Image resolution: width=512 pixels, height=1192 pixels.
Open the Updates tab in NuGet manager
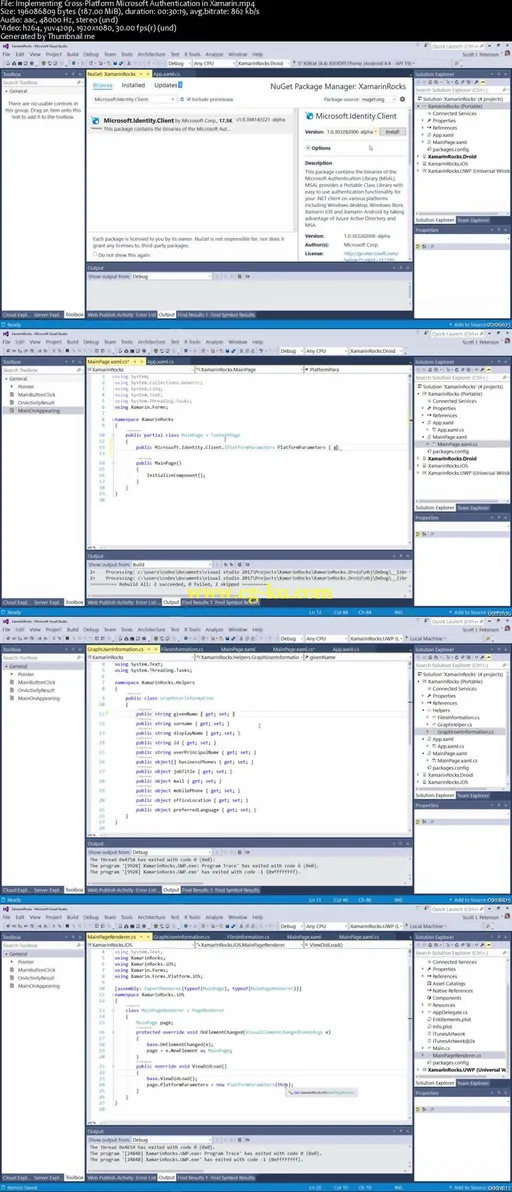(x=168, y=85)
